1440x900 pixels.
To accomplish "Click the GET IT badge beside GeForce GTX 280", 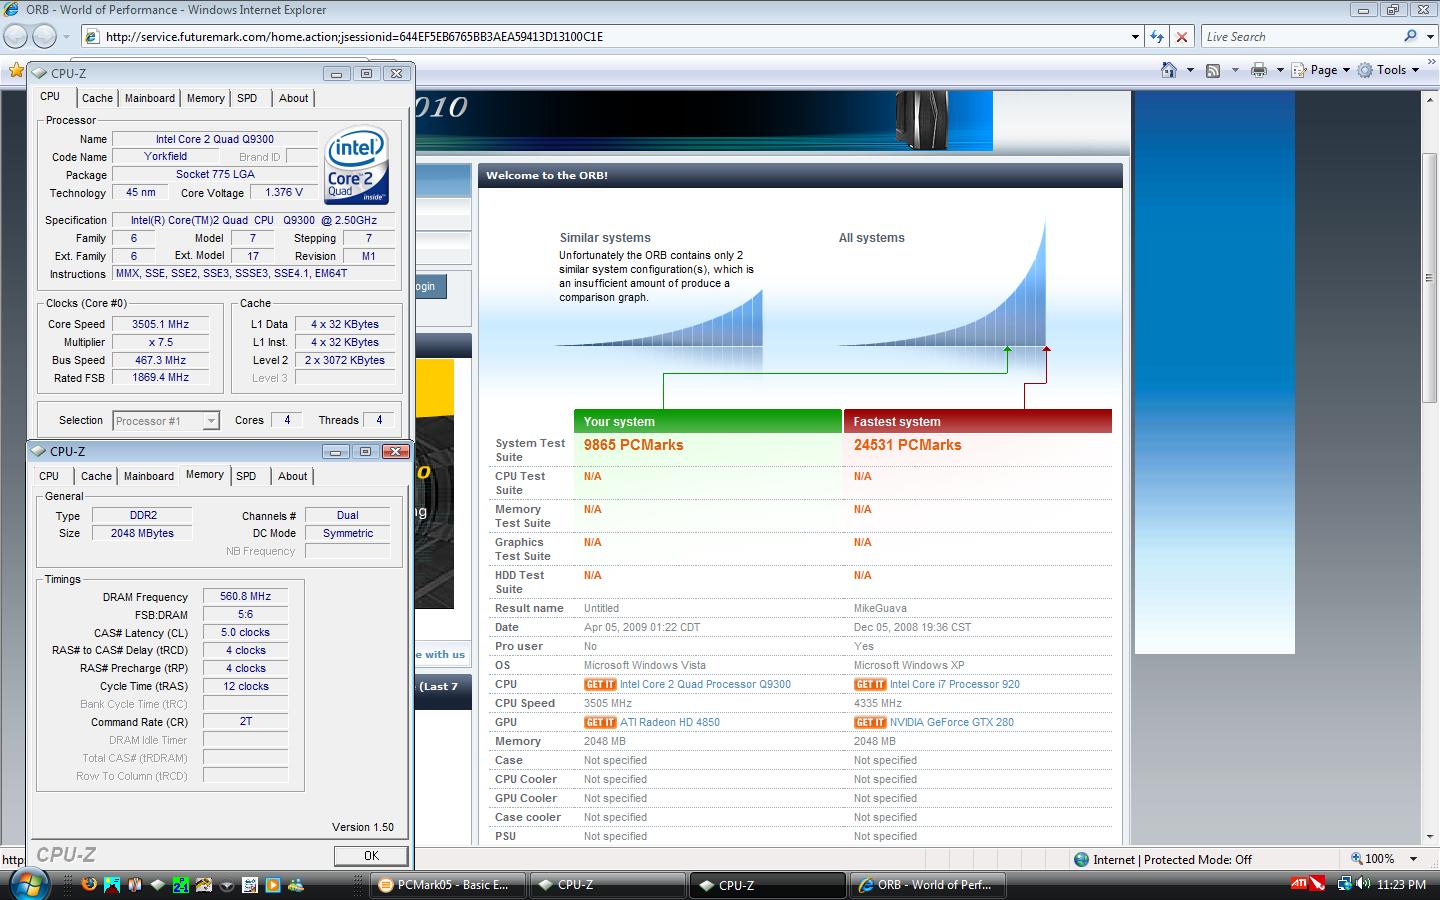I will coord(870,722).
